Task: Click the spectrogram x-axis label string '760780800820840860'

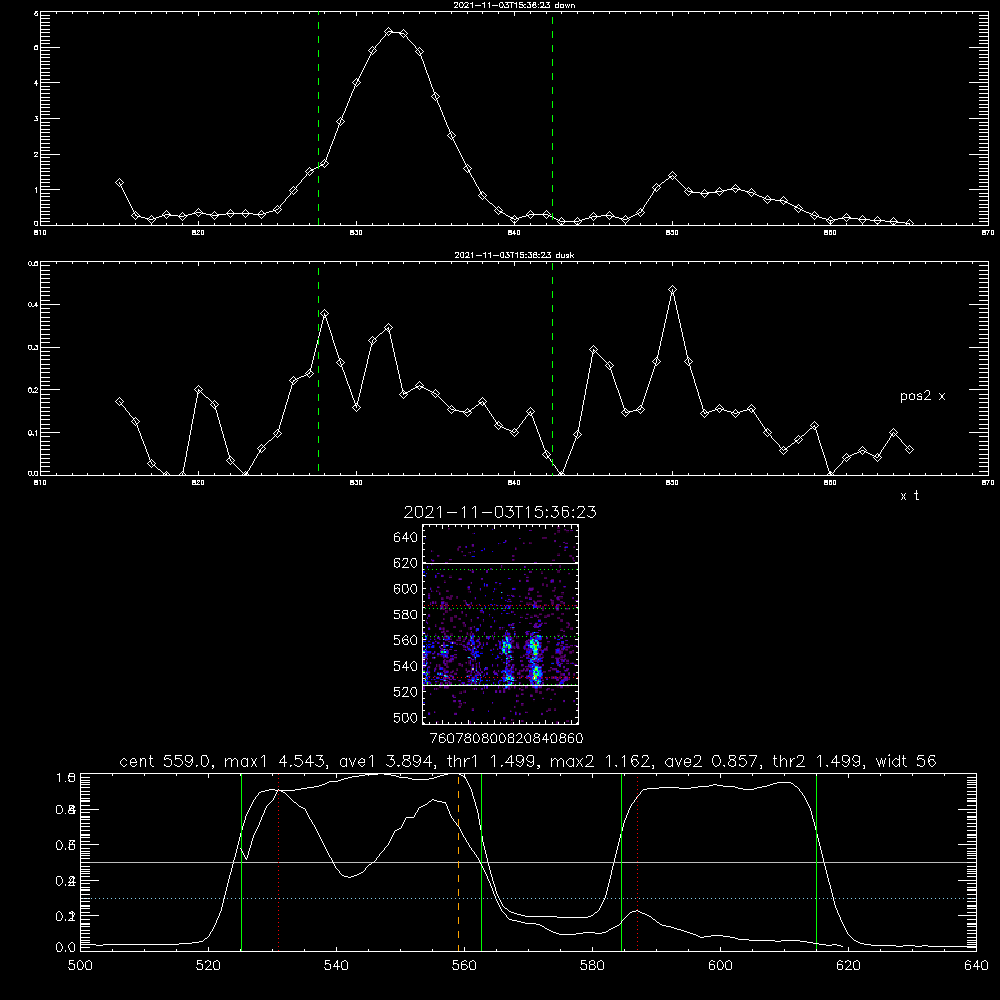Action: coord(506,738)
